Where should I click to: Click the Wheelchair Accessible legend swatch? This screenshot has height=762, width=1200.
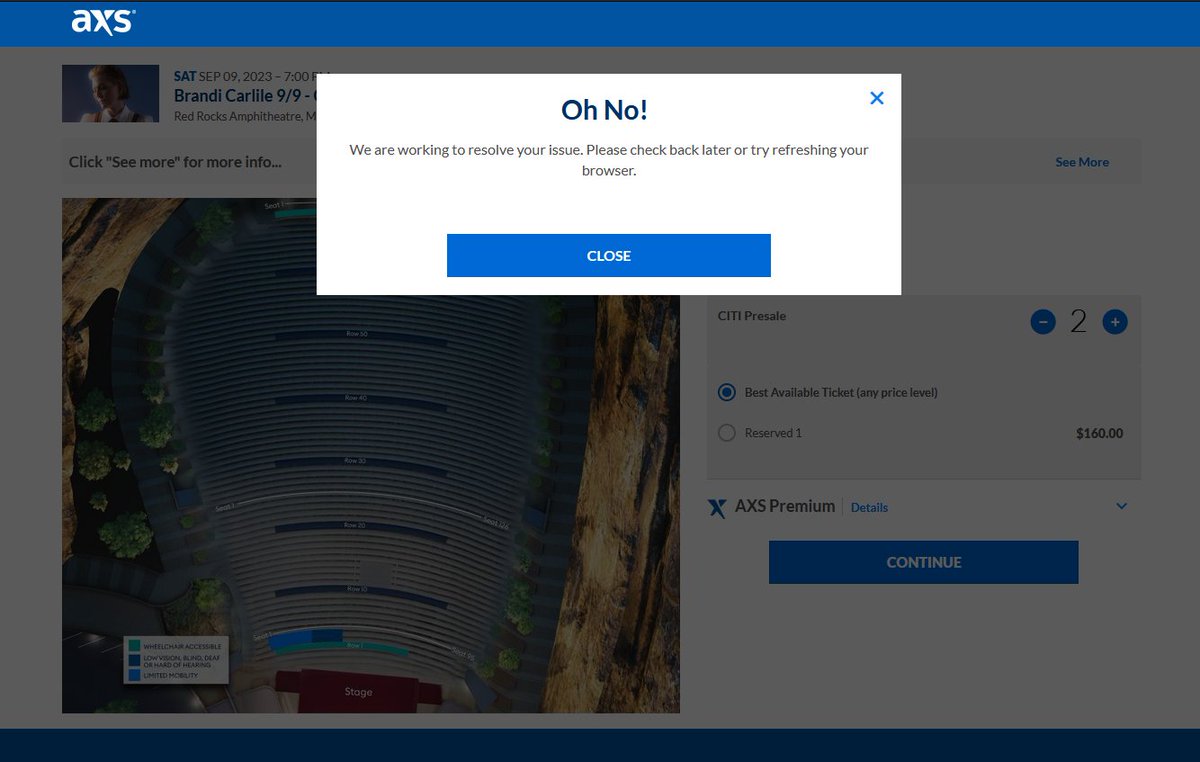pyautogui.click(x=134, y=647)
